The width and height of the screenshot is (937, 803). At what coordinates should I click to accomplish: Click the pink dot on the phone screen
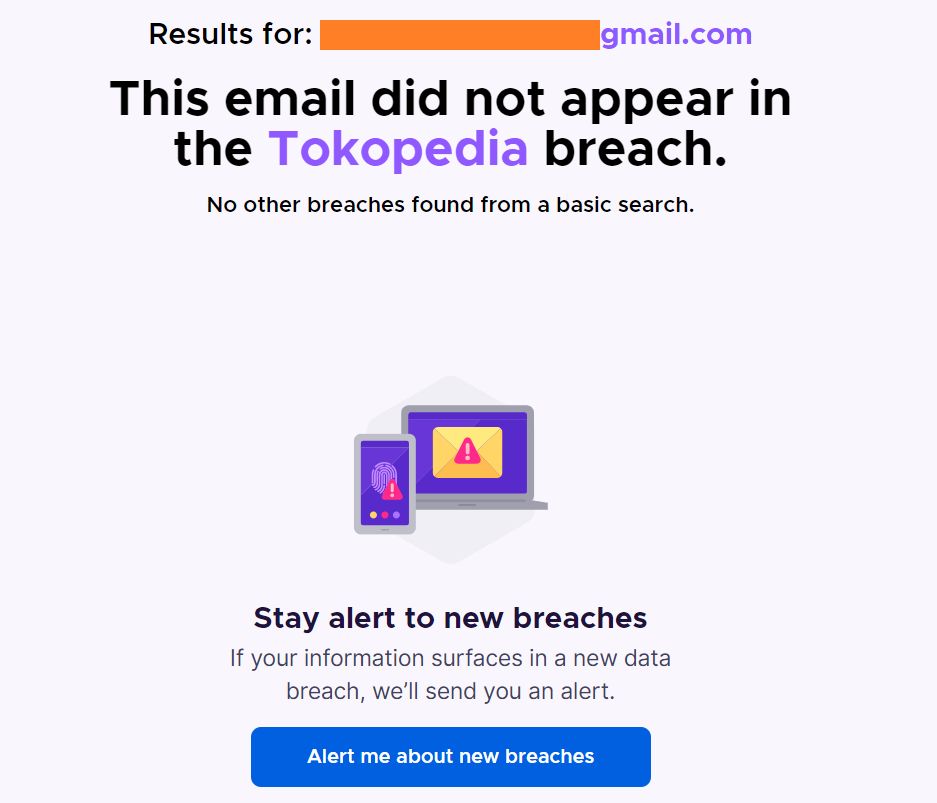(385, 515)
